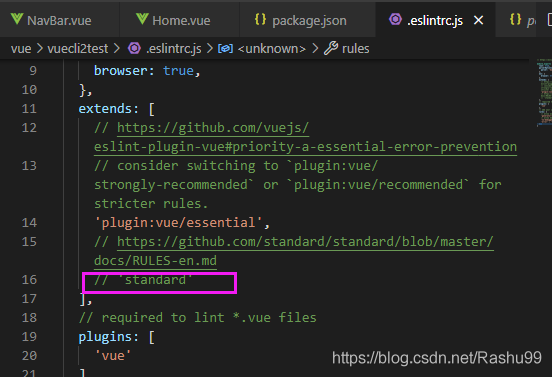Expand the vue breadcrumb folder
The width and height of the screenshot is (552, 377).
click(x=21, y=49)
